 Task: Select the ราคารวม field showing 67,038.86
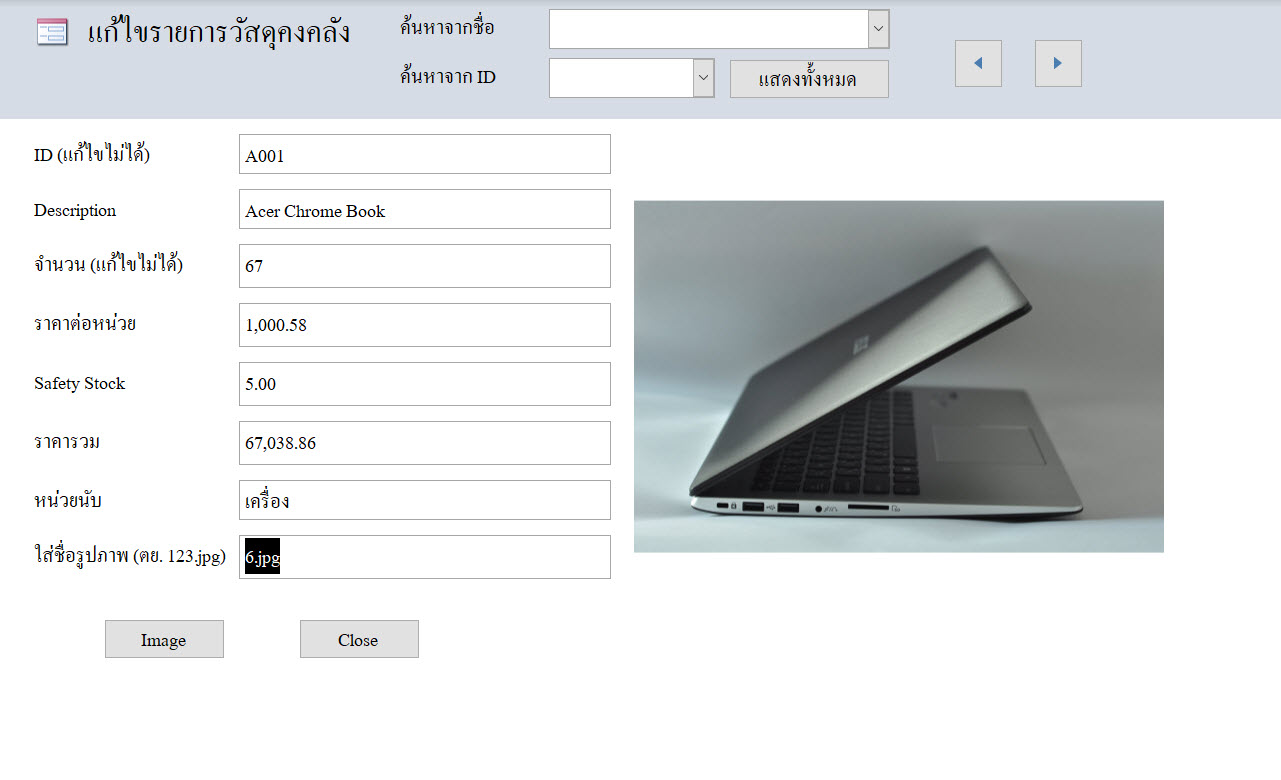[x=424, y=443]
